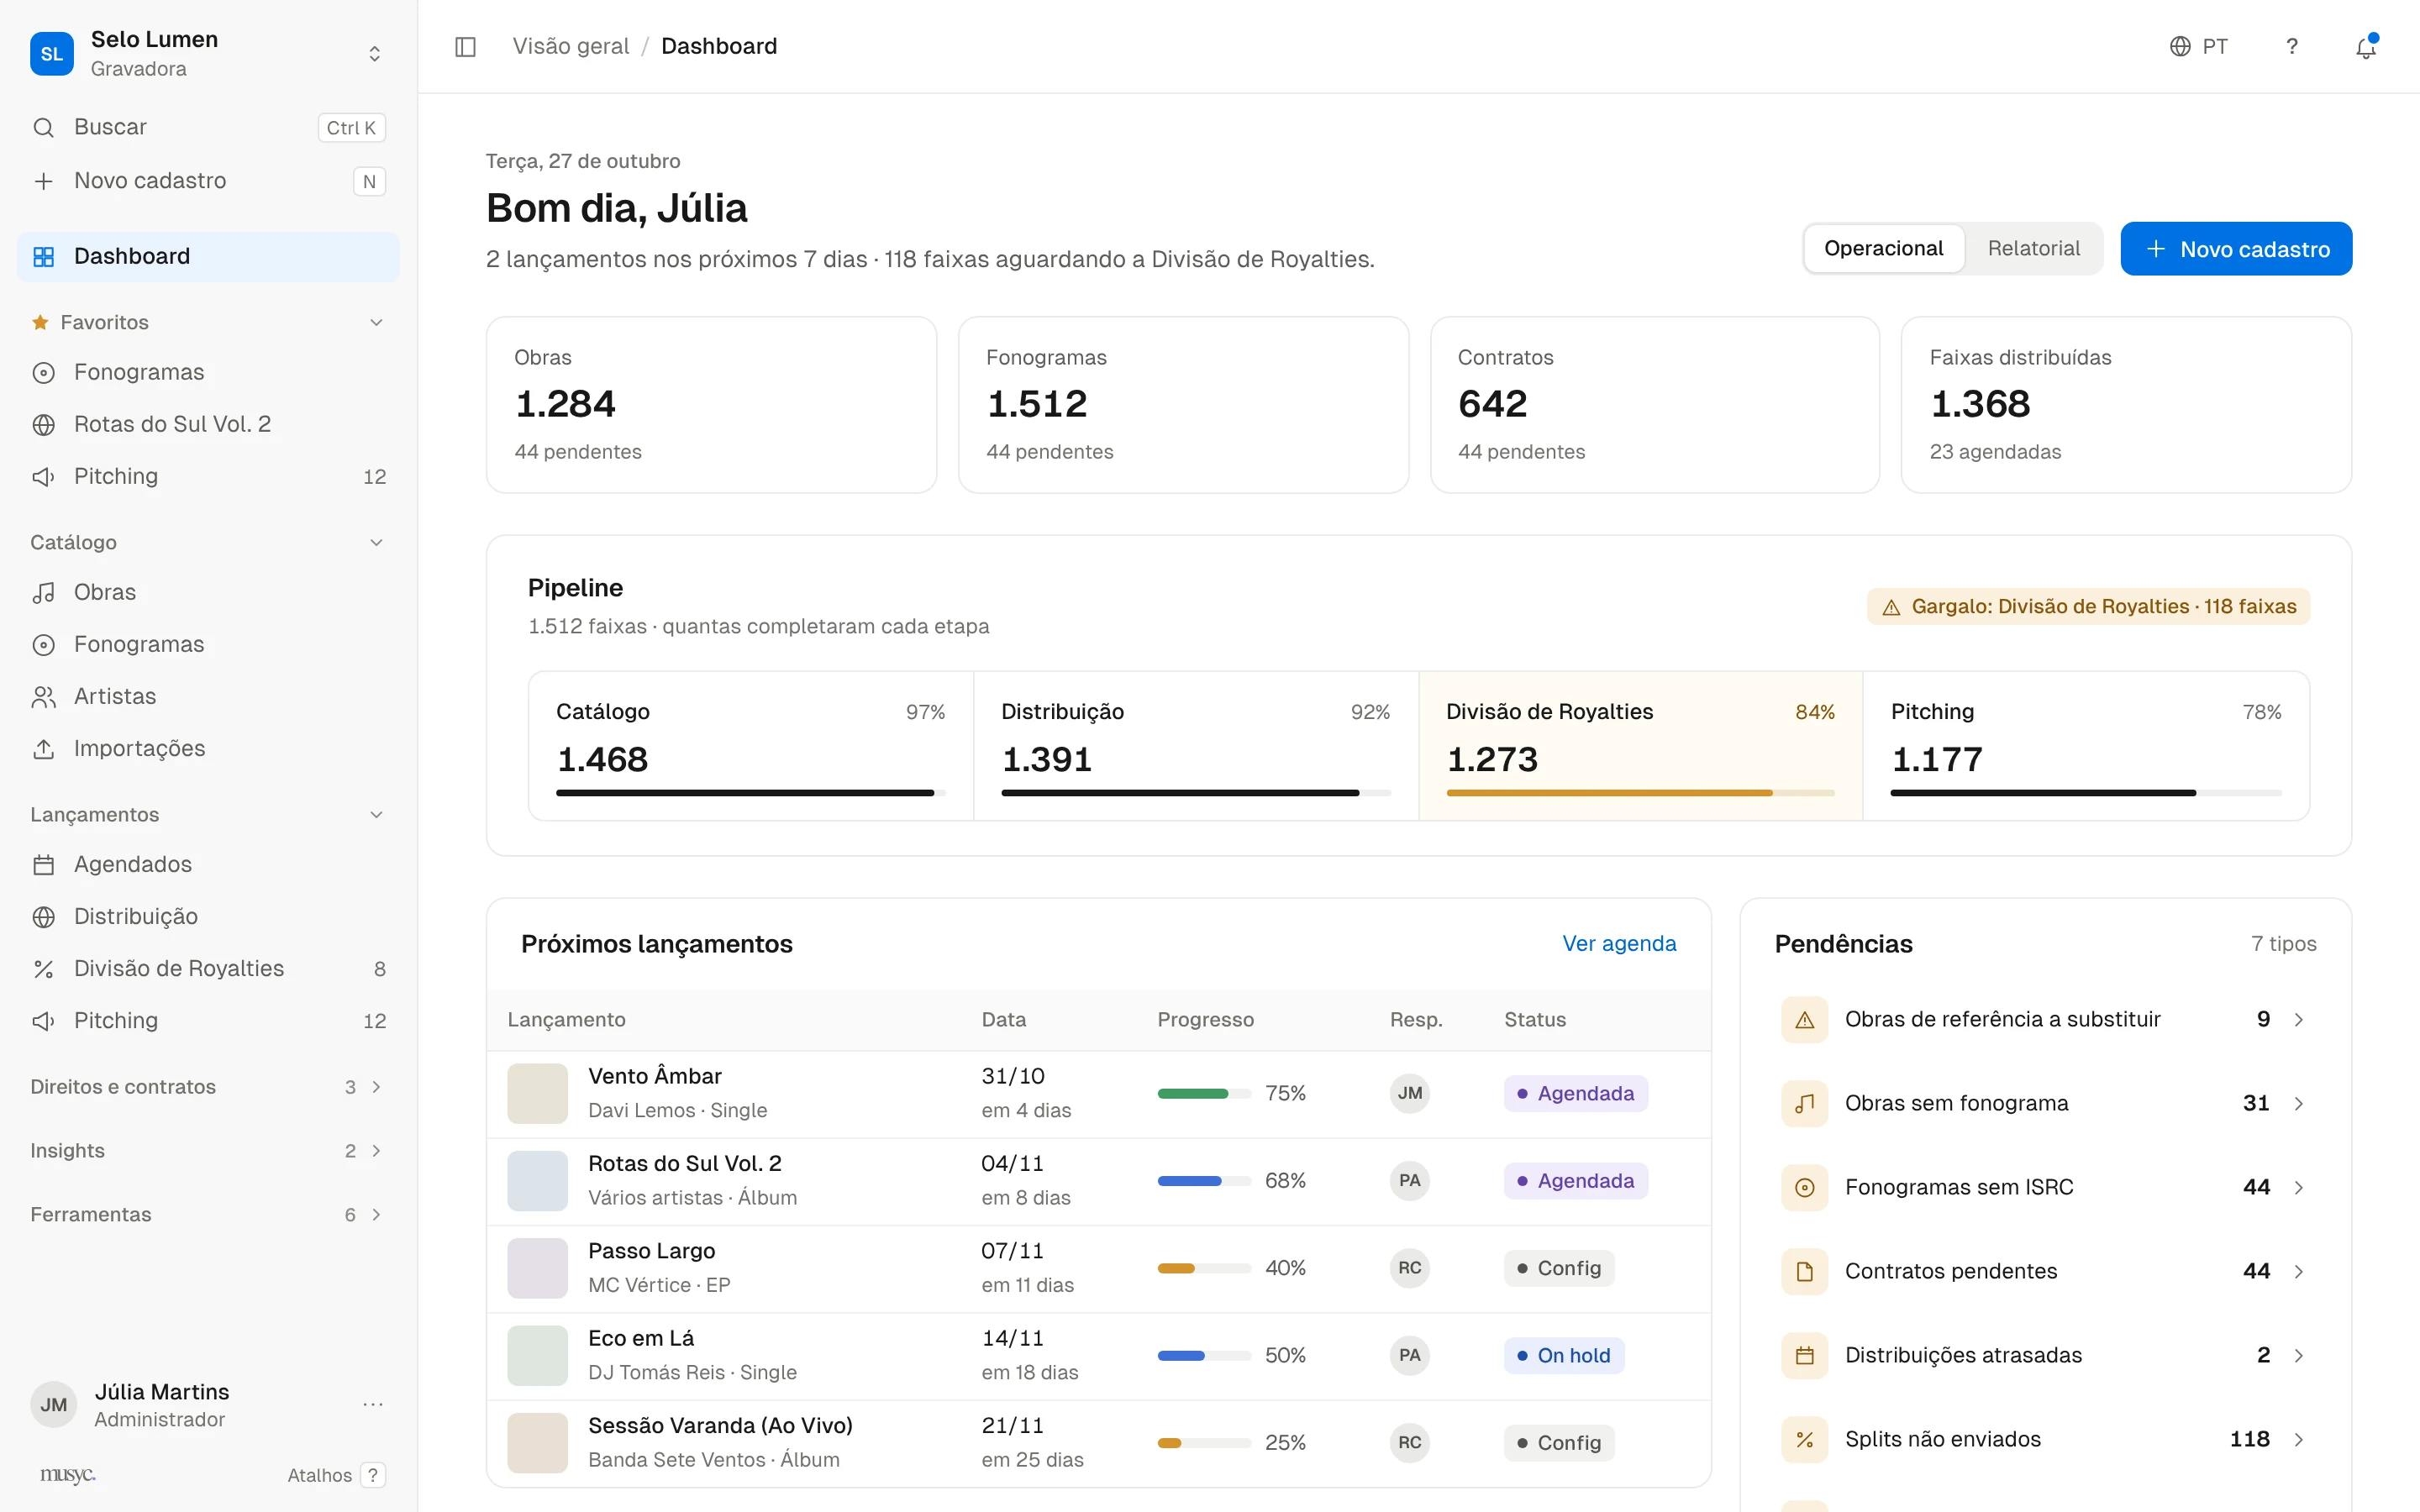
Task: Open the notifications bell
Action: pos(2365,47)
